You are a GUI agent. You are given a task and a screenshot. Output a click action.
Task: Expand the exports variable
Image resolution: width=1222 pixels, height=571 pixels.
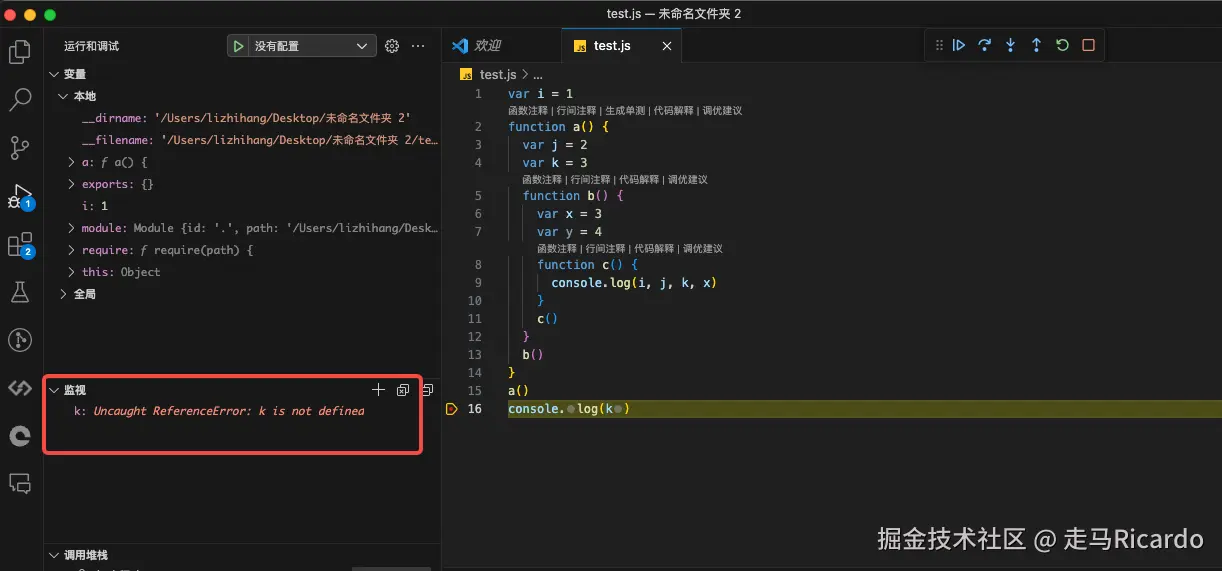72,184
